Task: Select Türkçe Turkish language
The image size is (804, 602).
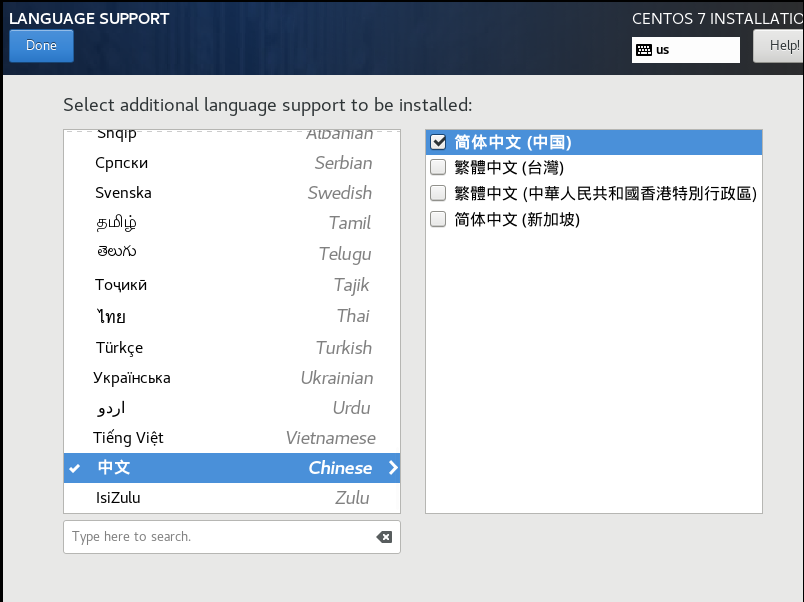Action: coord(232,348)
